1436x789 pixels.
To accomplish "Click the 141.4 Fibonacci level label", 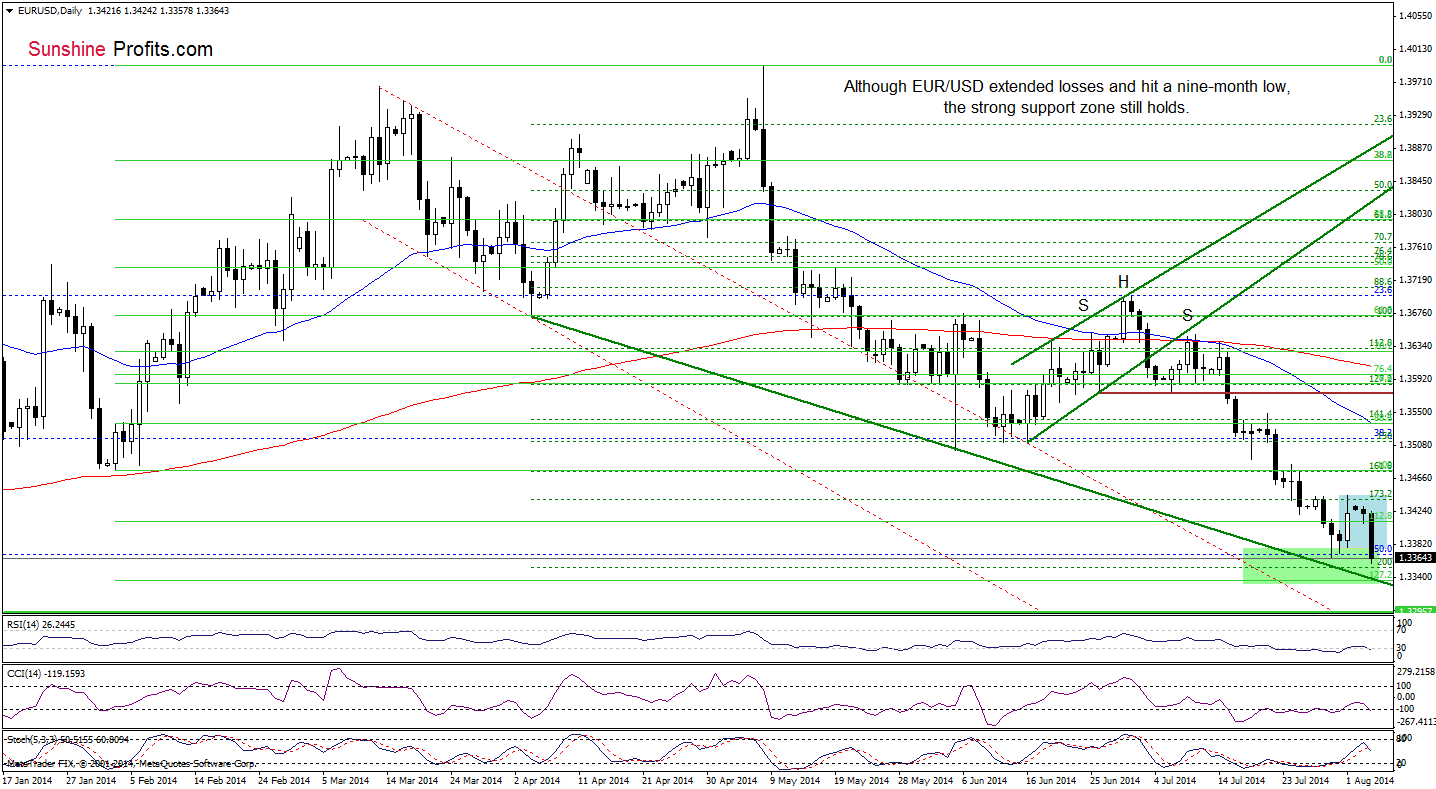I will 1382,413.
